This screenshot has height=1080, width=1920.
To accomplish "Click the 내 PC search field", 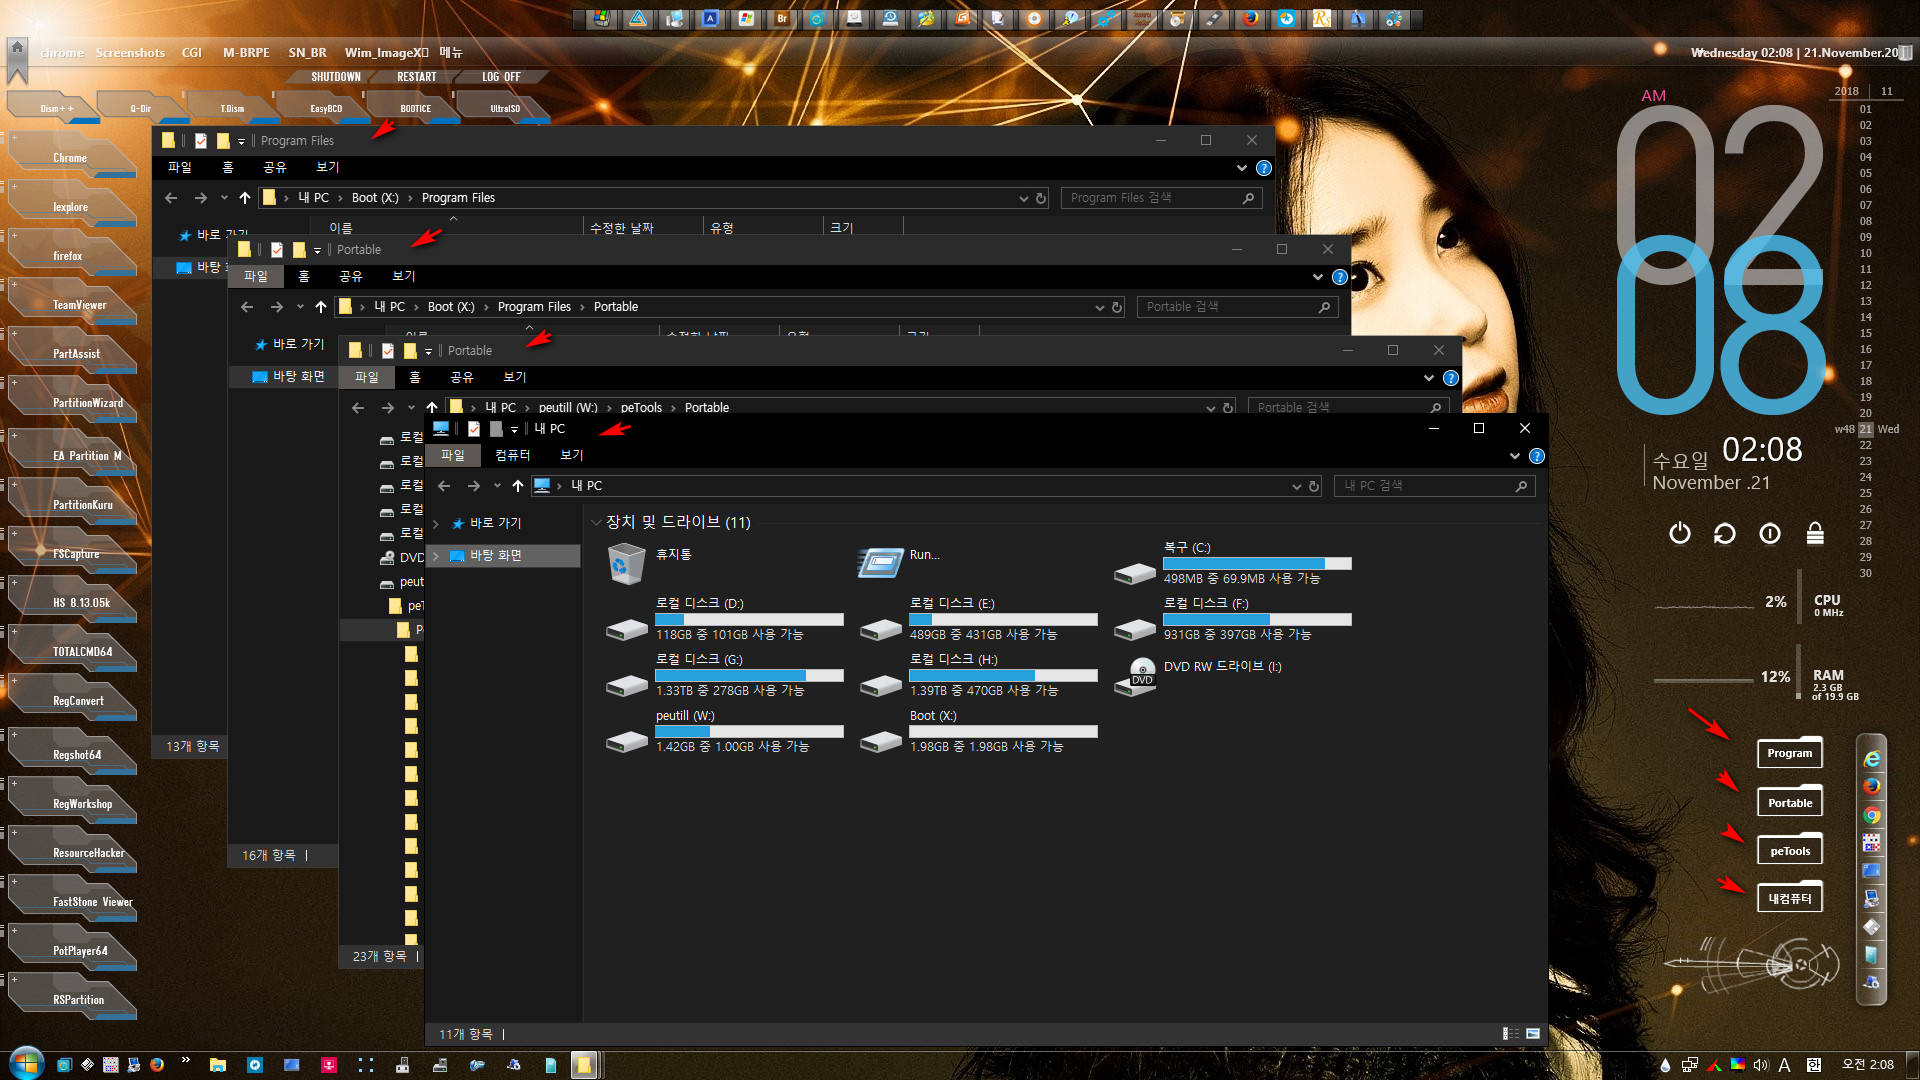I will (1434, 486).
